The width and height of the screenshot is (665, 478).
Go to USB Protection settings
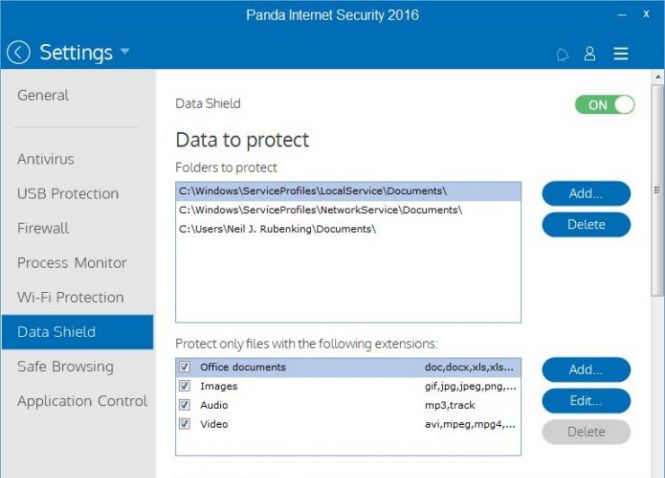click(x=68, y=193)
